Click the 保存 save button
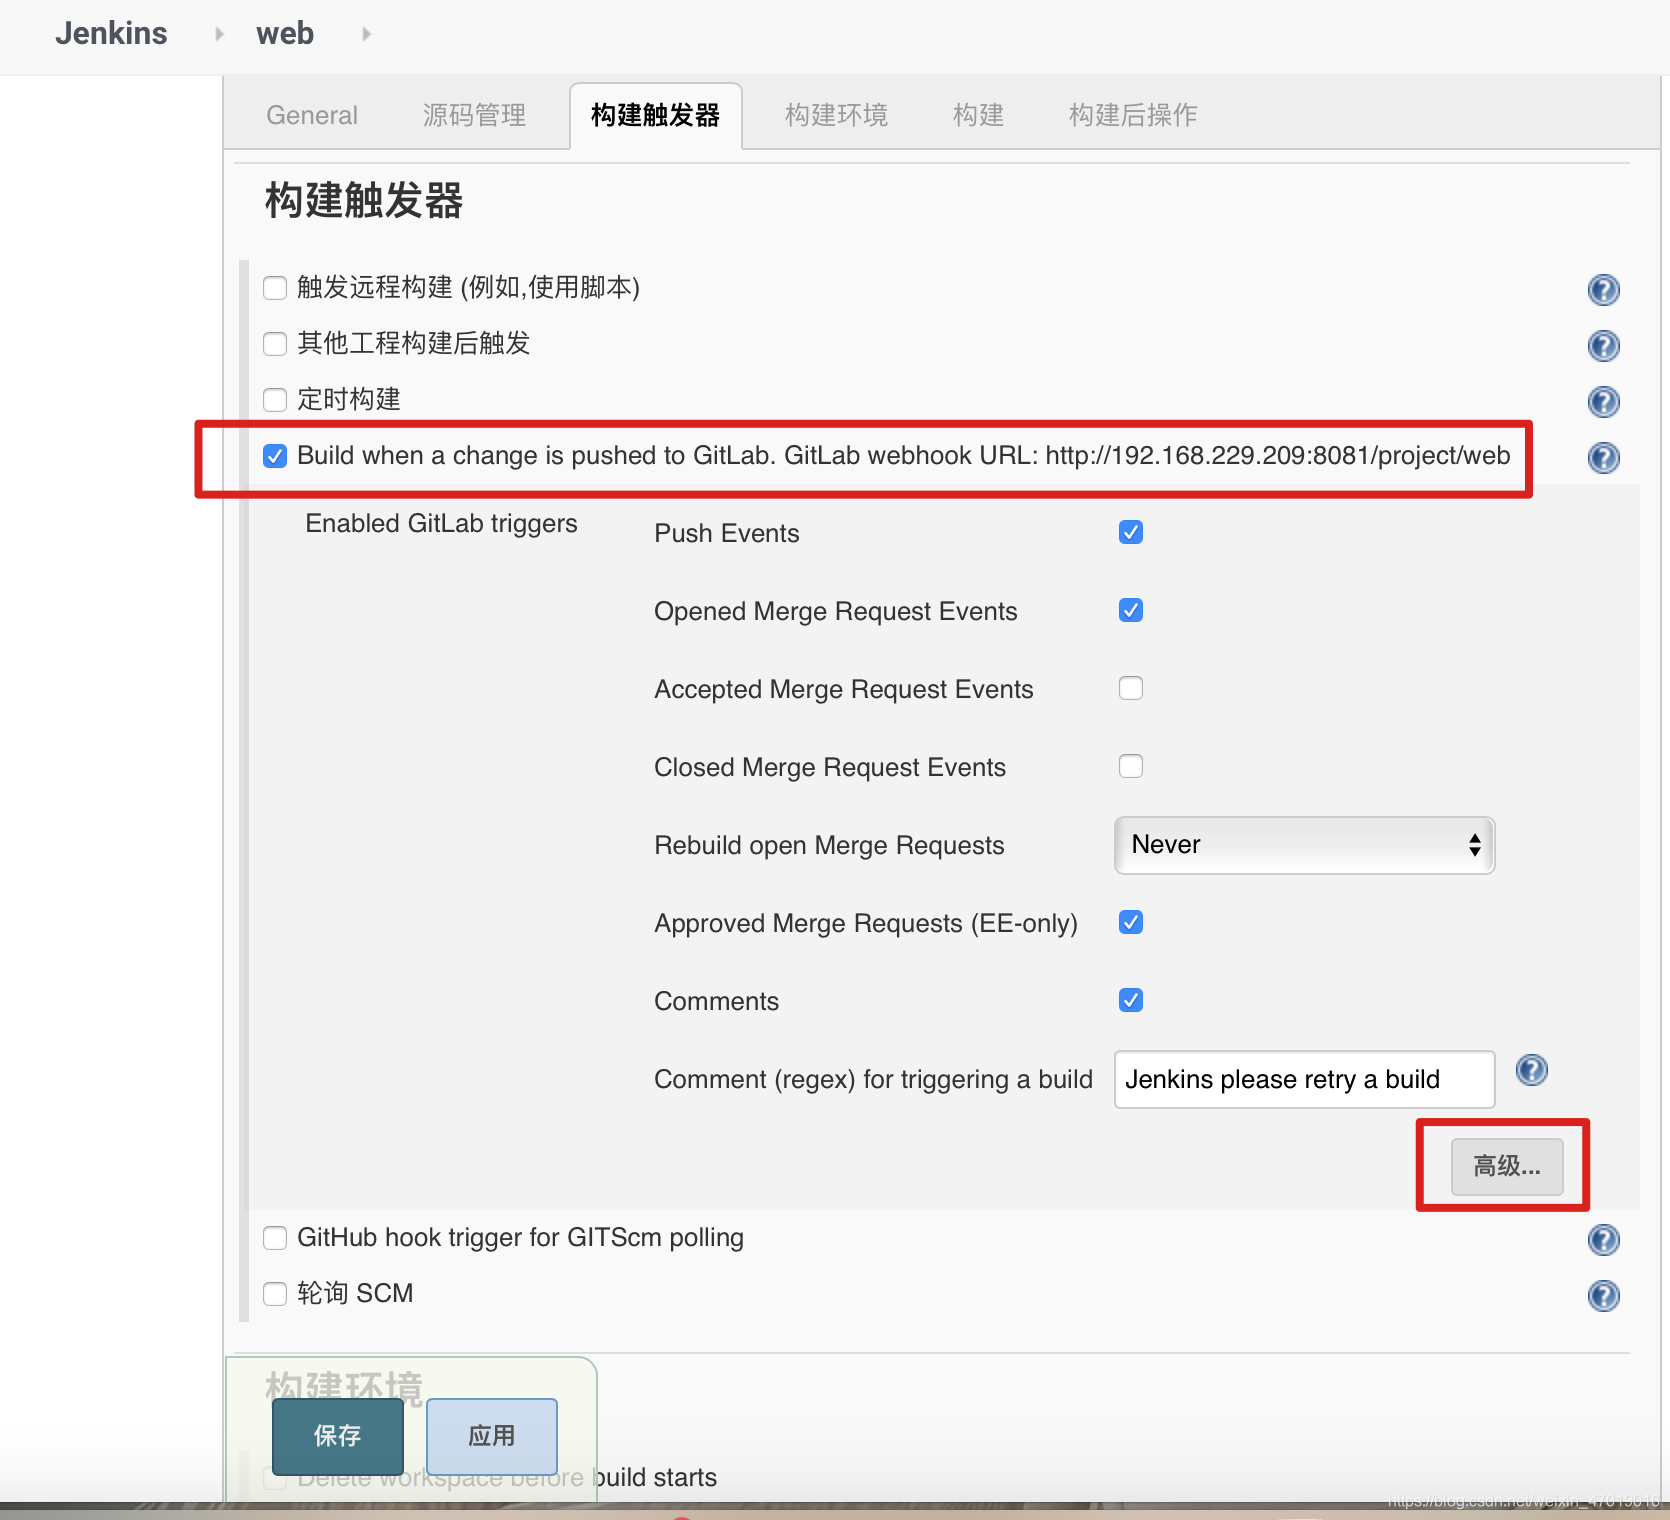The image size is (1670, 1520). click(x=338, y=1436)
